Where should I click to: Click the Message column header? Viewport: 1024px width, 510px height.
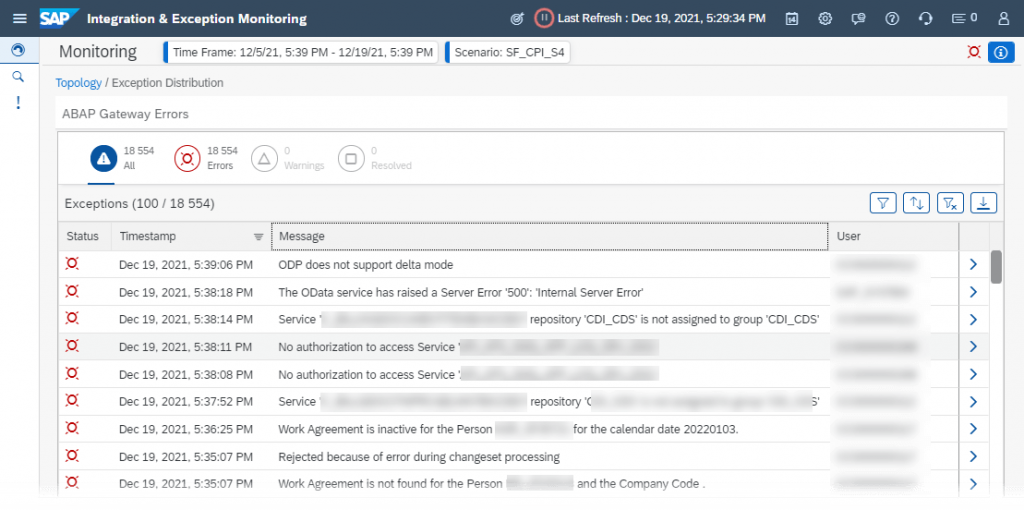[x=550, y=236]
